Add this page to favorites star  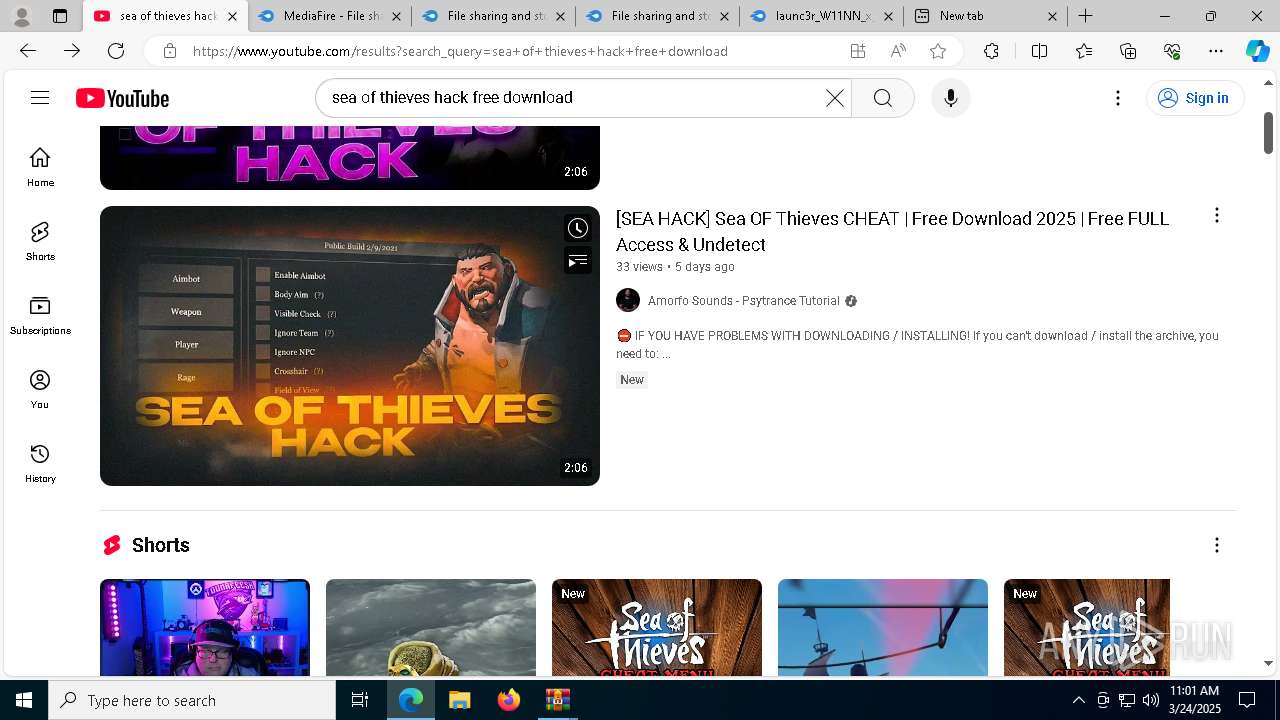point(938,51)
